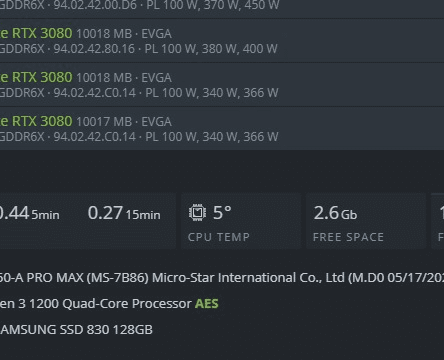Open the RTX 3080 card with 94.02.42.80.16 BIOS

coord(222,41)
